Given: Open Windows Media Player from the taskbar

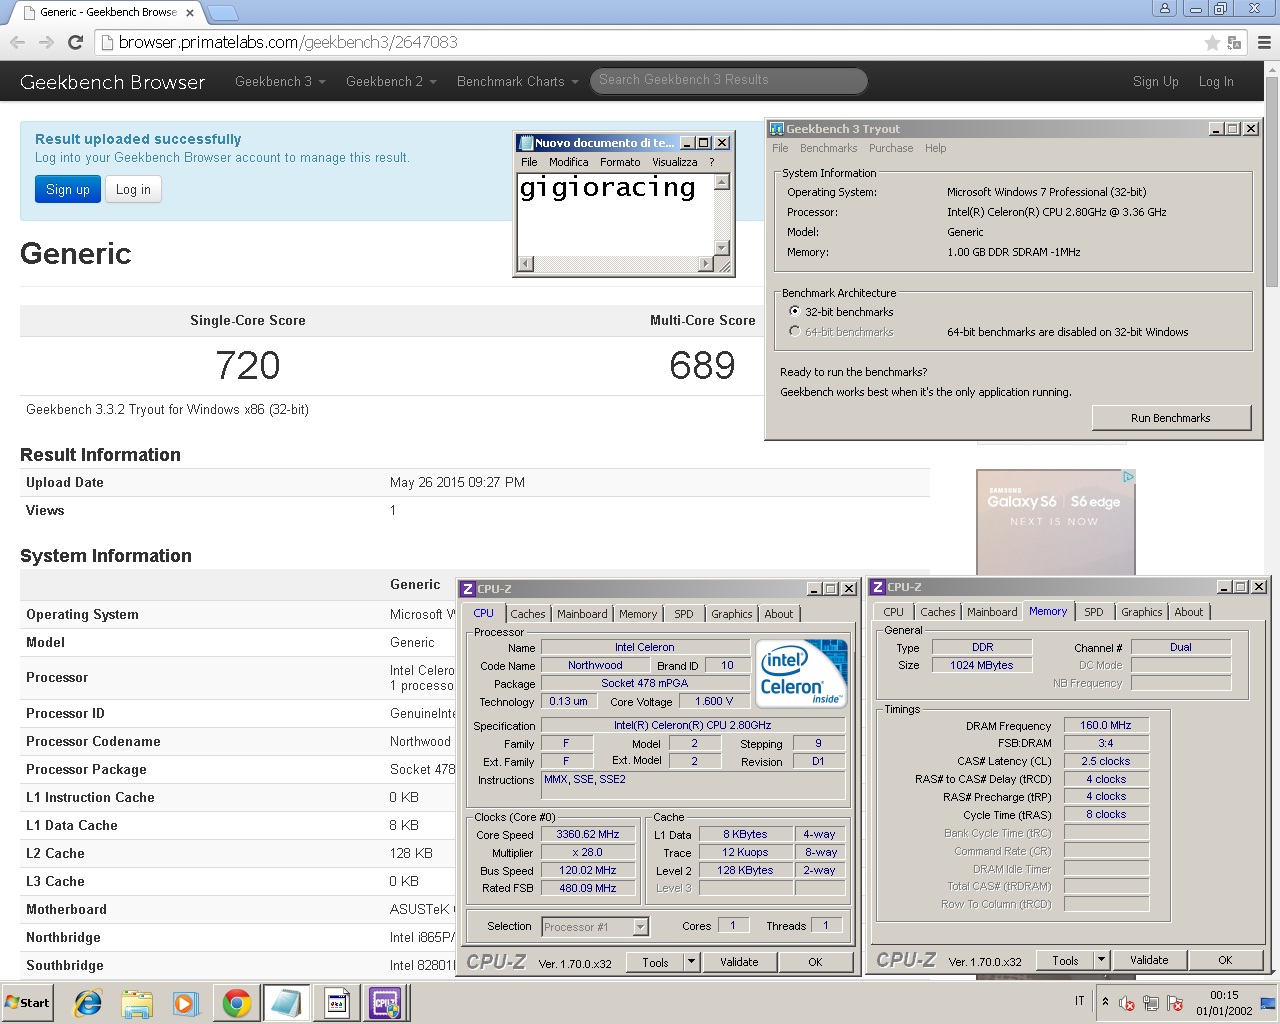Looking at the screenshot, I should (186, 1003).
